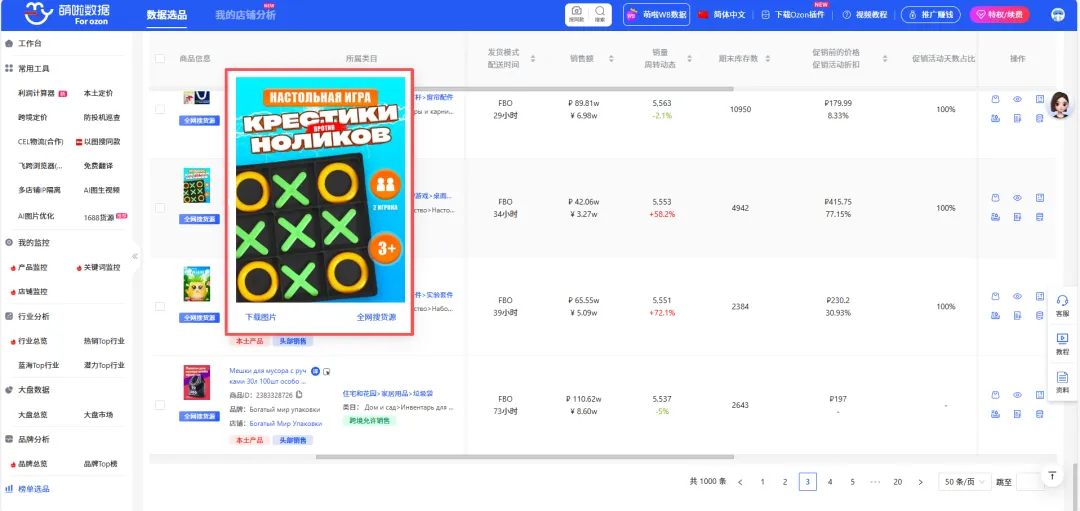
Task: Open 客服 customer service widget
Action: click(1063, 305)
